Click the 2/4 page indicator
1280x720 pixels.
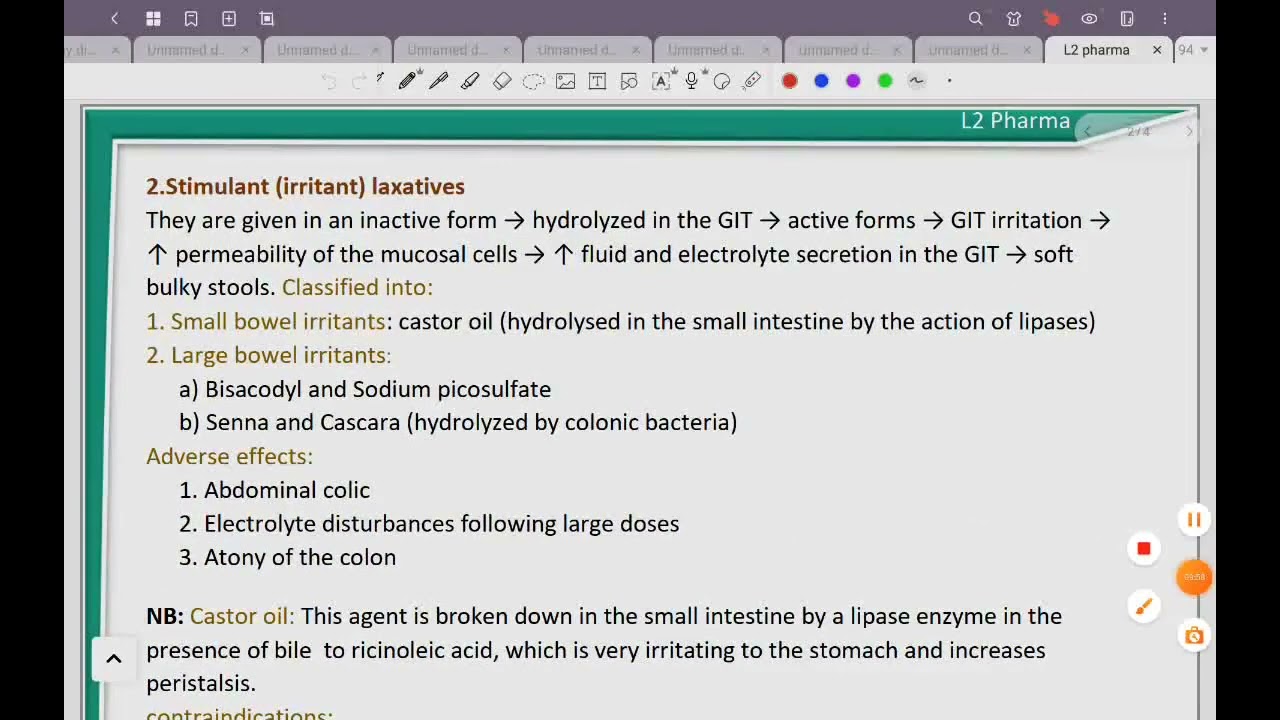pyautogui.click(x=1139, y=131)
